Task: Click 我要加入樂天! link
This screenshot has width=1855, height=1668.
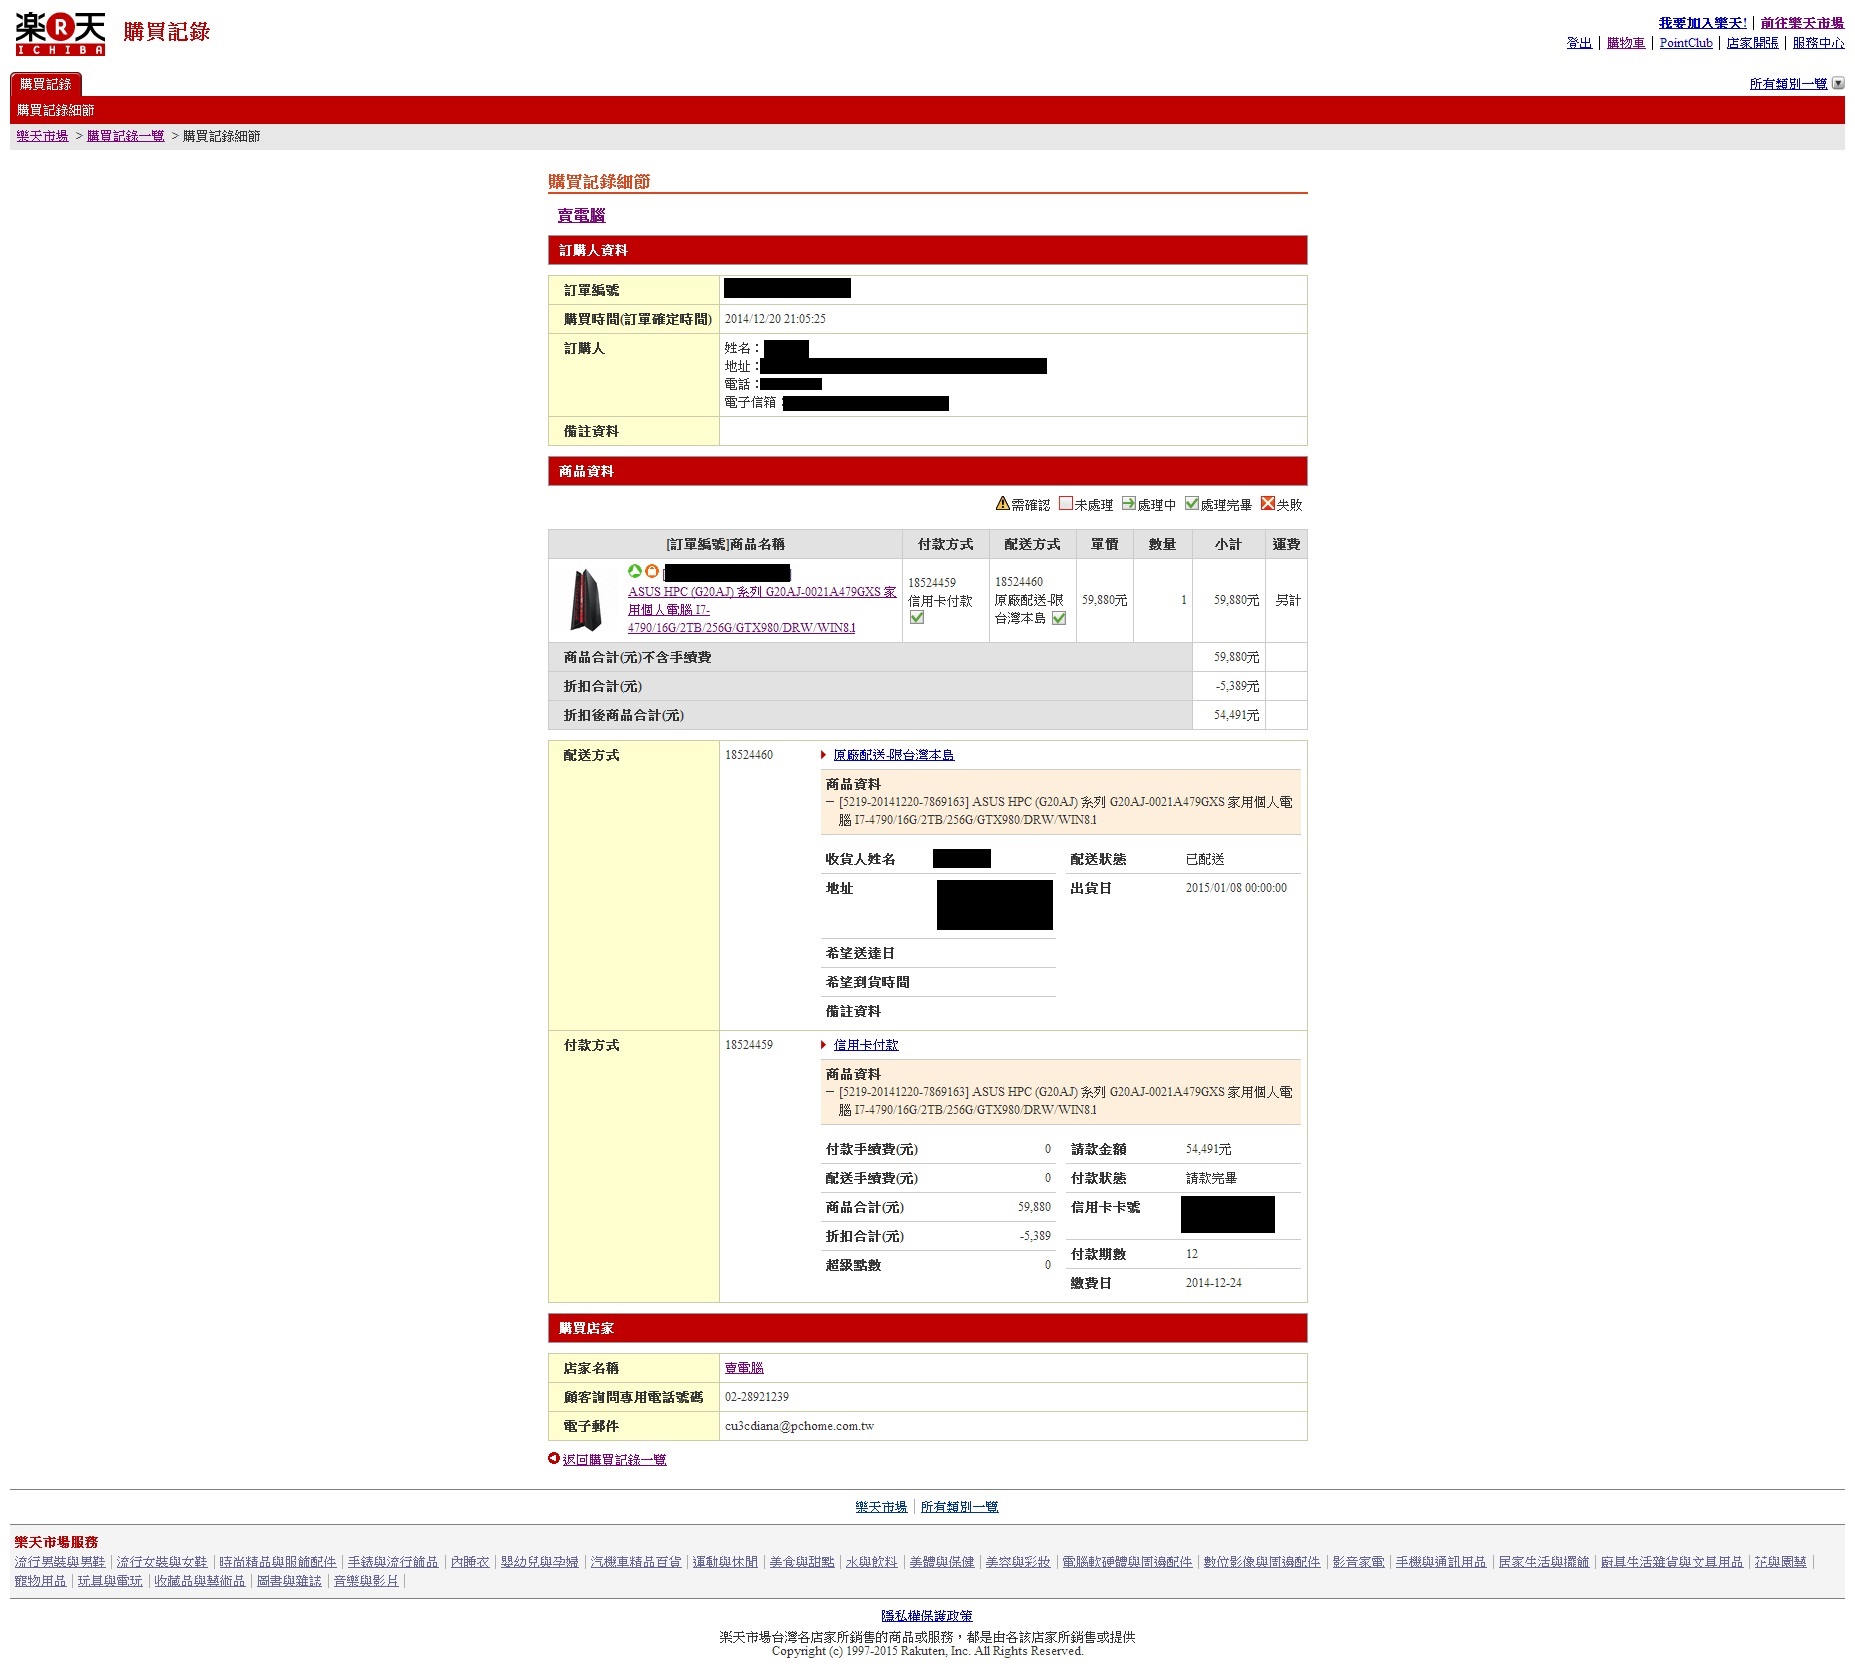Action: (1702, 23)
